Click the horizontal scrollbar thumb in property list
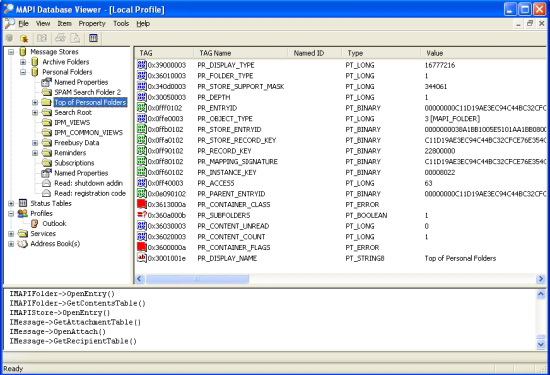The height and width of the screenshot is (375, 550). (x=197, y=279)
